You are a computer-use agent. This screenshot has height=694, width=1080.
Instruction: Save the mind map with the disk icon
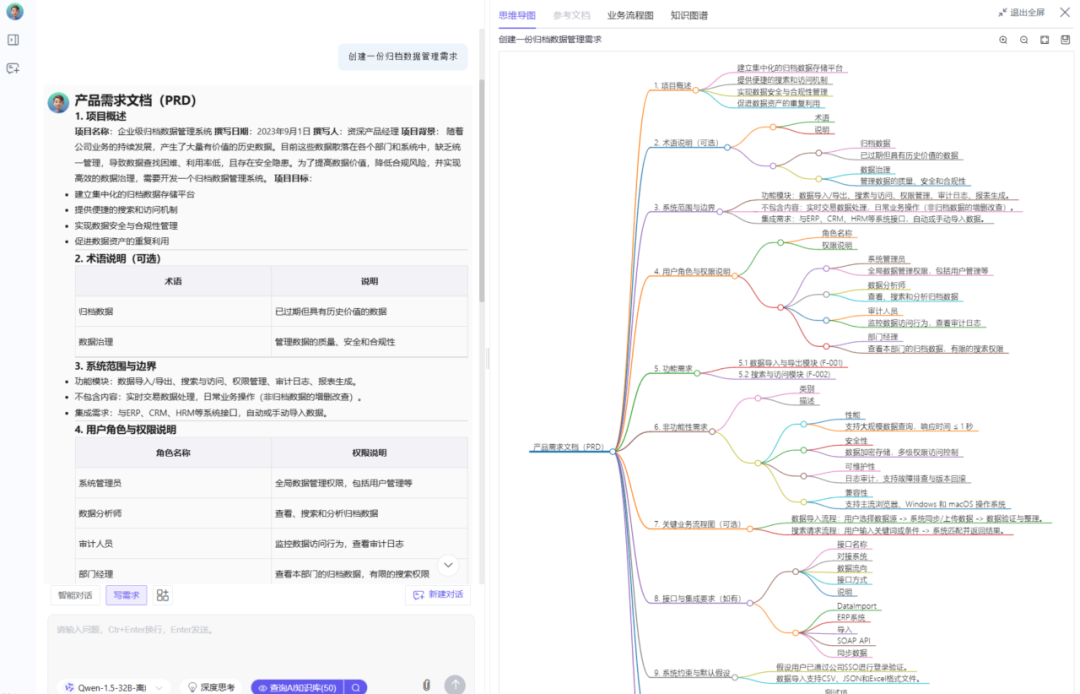pos(1065,40)
